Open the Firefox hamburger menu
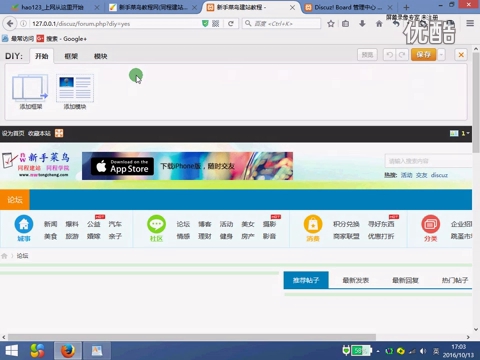This screenshot has width=480, height=360. pos(470,23)
